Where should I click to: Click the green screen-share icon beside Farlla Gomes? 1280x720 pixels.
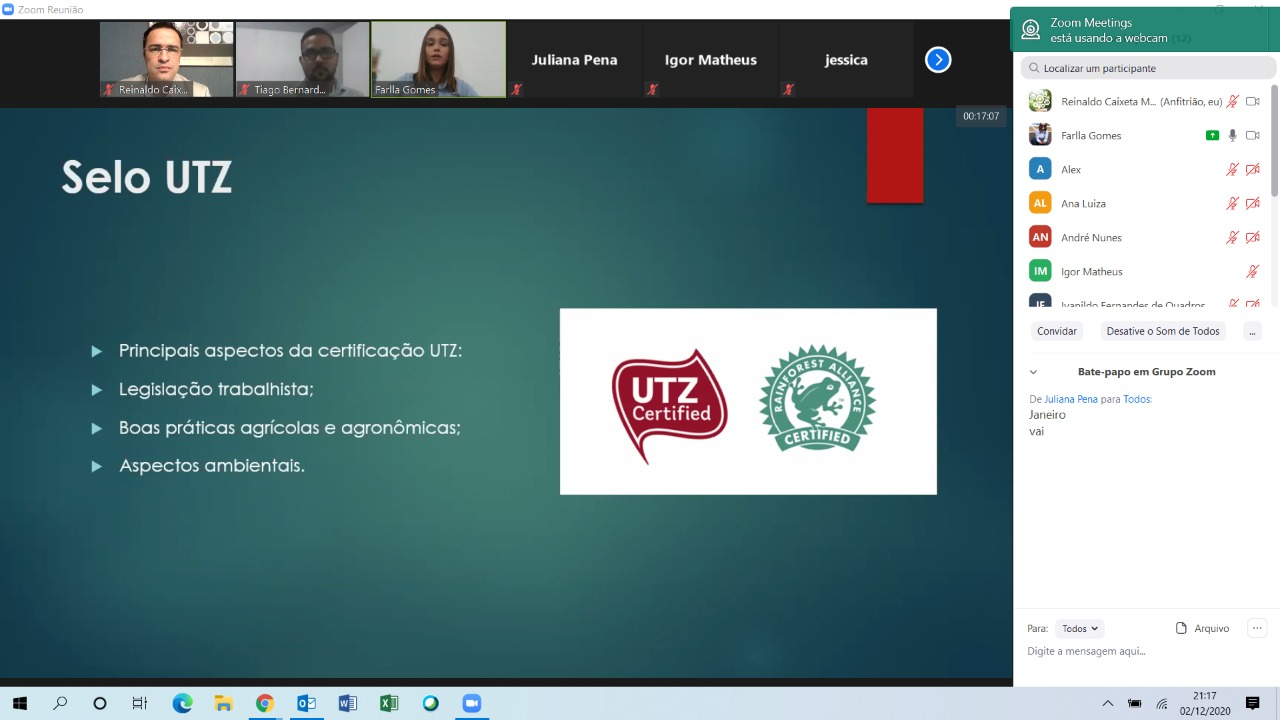click(1212, 136)
